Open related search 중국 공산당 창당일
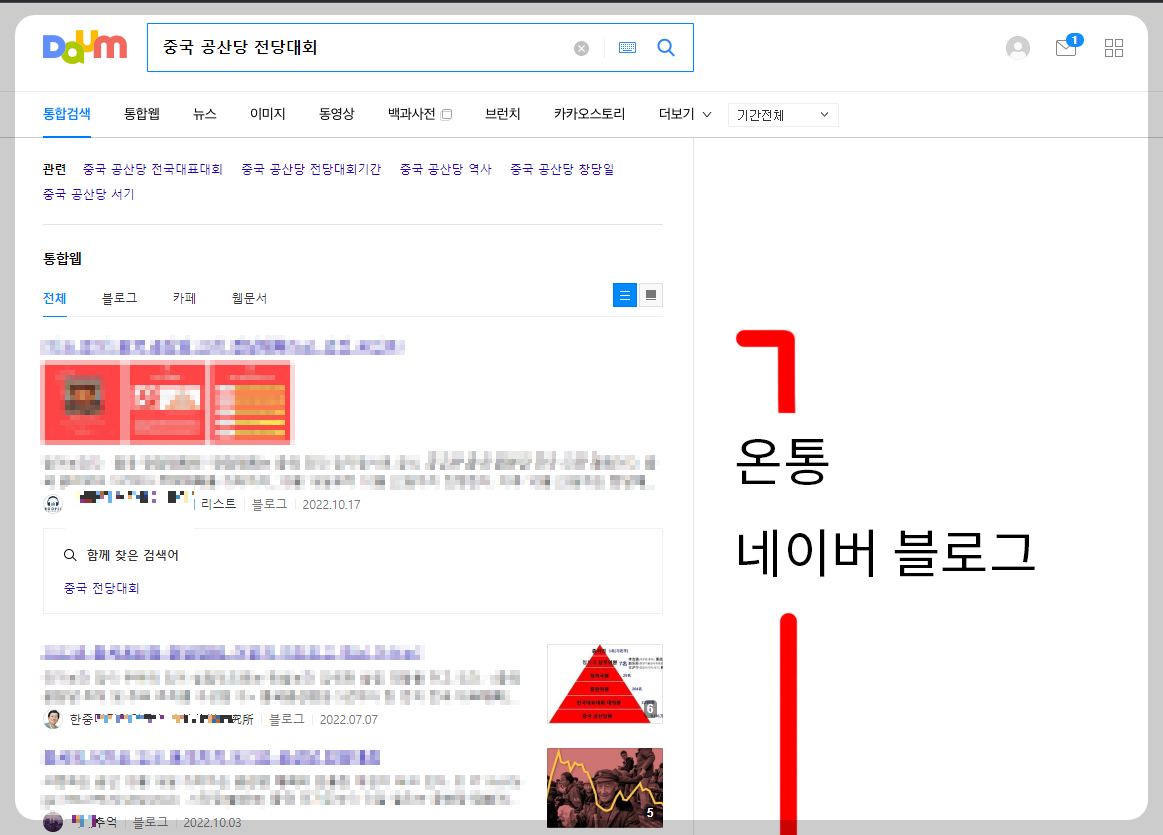Viewport: 1163px width, 835px height. (562, 169)
